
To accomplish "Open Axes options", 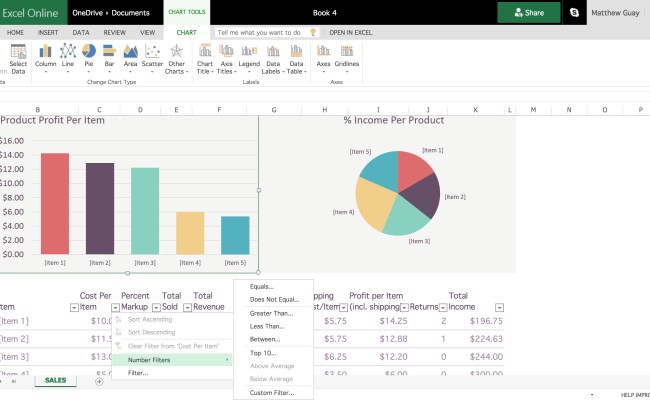I will tap(323, 59).
